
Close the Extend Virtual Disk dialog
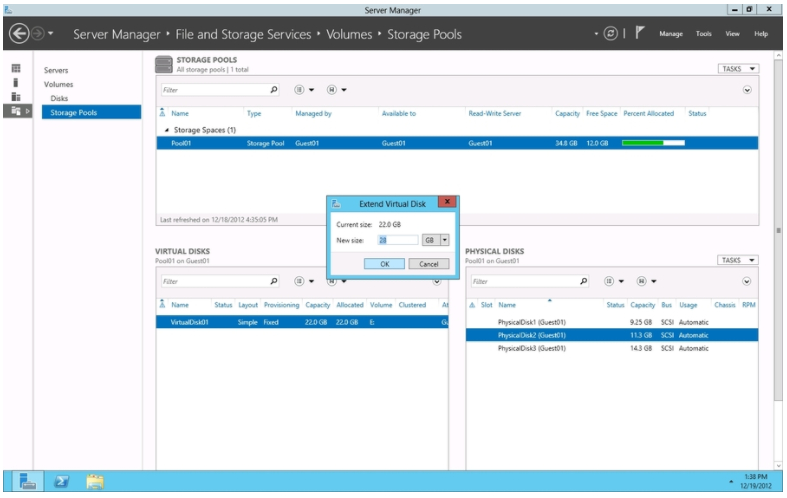[447, 201]
